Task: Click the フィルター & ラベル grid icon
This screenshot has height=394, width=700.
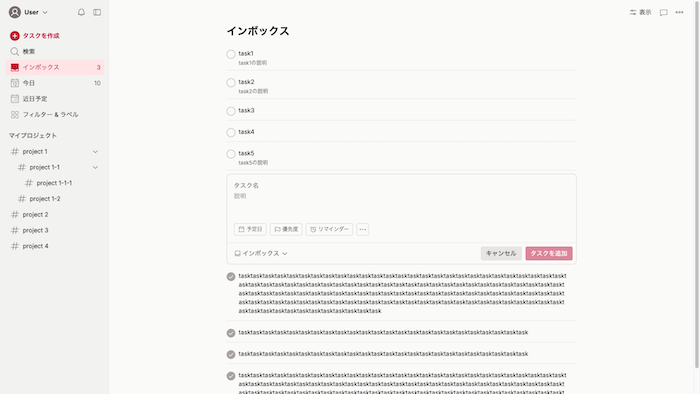Action: click(15, 115)
